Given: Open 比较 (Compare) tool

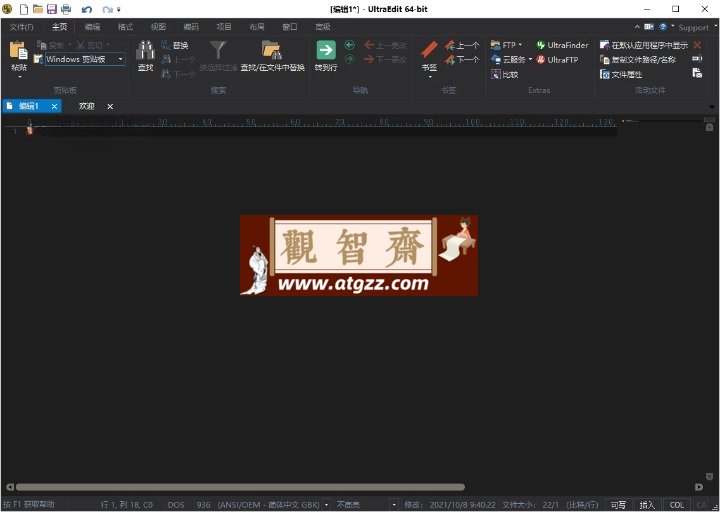Looking at the screenshot, I should coord(504,74).
